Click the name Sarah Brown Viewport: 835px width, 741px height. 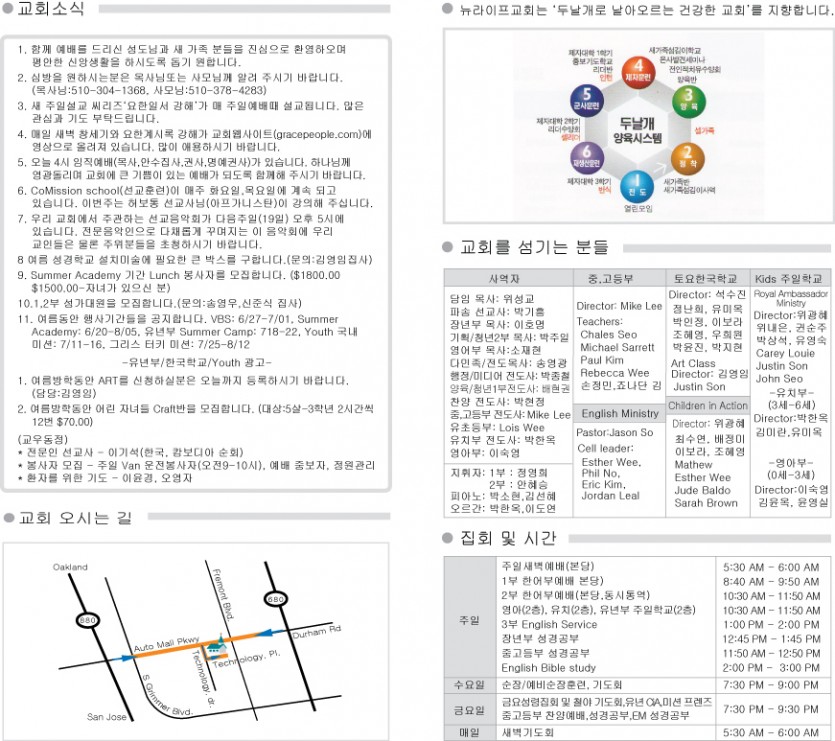[x=706, y=503]
